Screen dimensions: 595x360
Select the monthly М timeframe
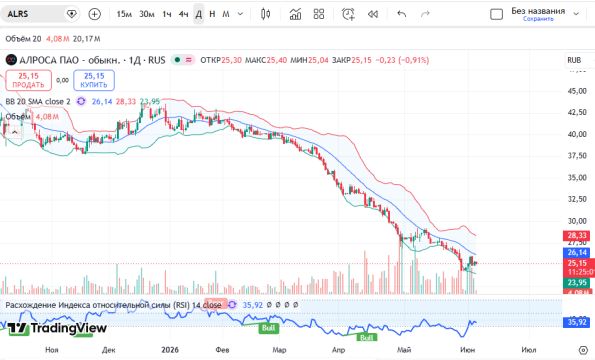pyautogui.click(x=226, y=14)
